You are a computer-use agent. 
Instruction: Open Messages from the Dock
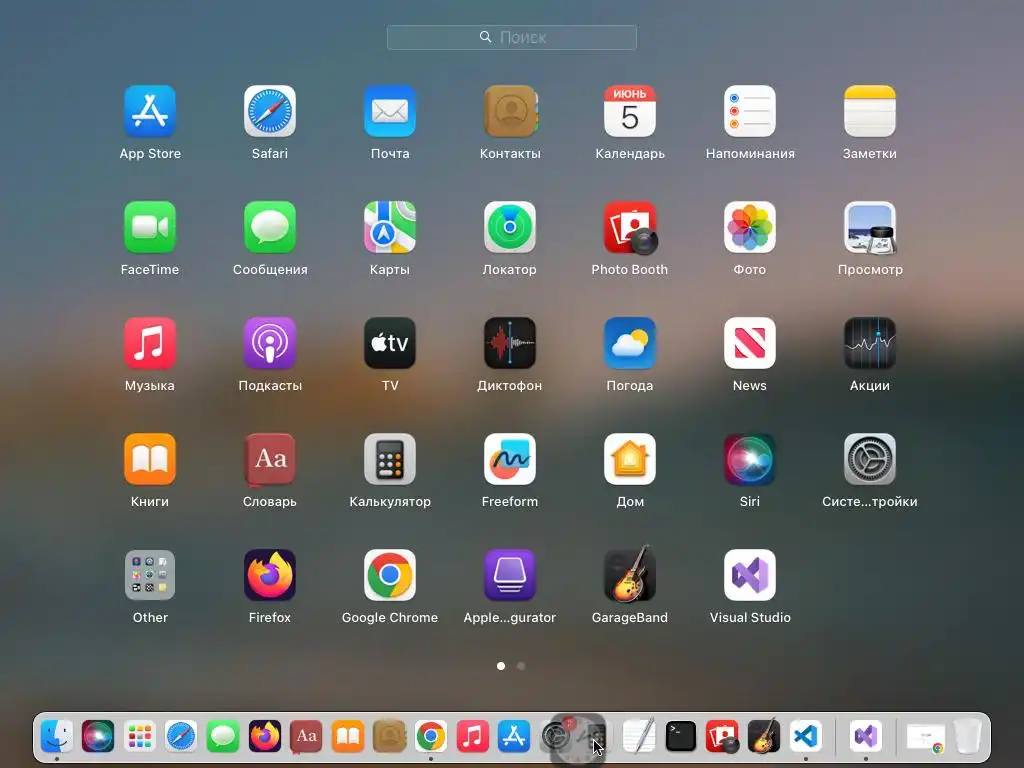[x=223, y=737]
